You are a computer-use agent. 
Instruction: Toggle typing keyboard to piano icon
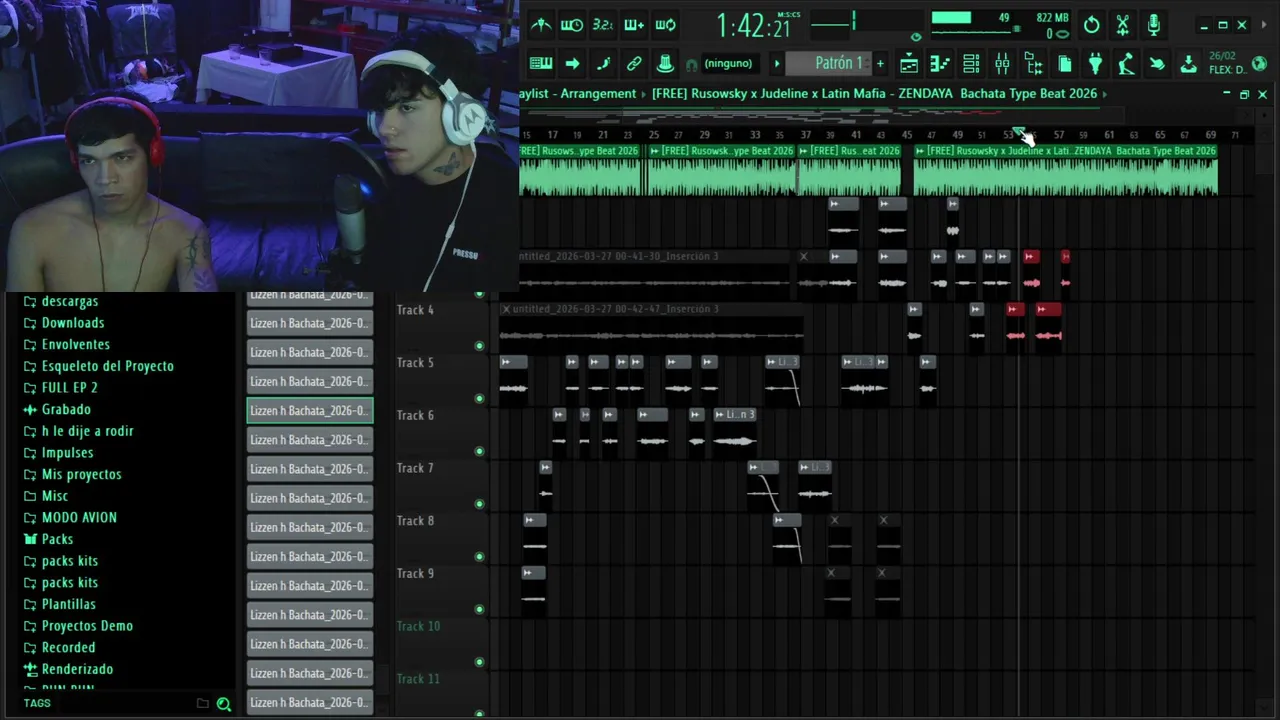coord(541,63)
